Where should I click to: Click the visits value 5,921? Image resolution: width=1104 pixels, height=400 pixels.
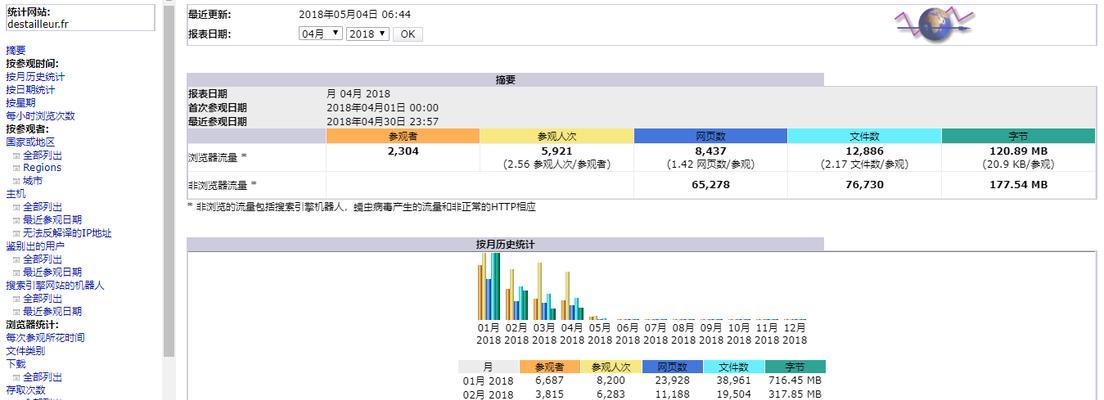click(557, 151)
